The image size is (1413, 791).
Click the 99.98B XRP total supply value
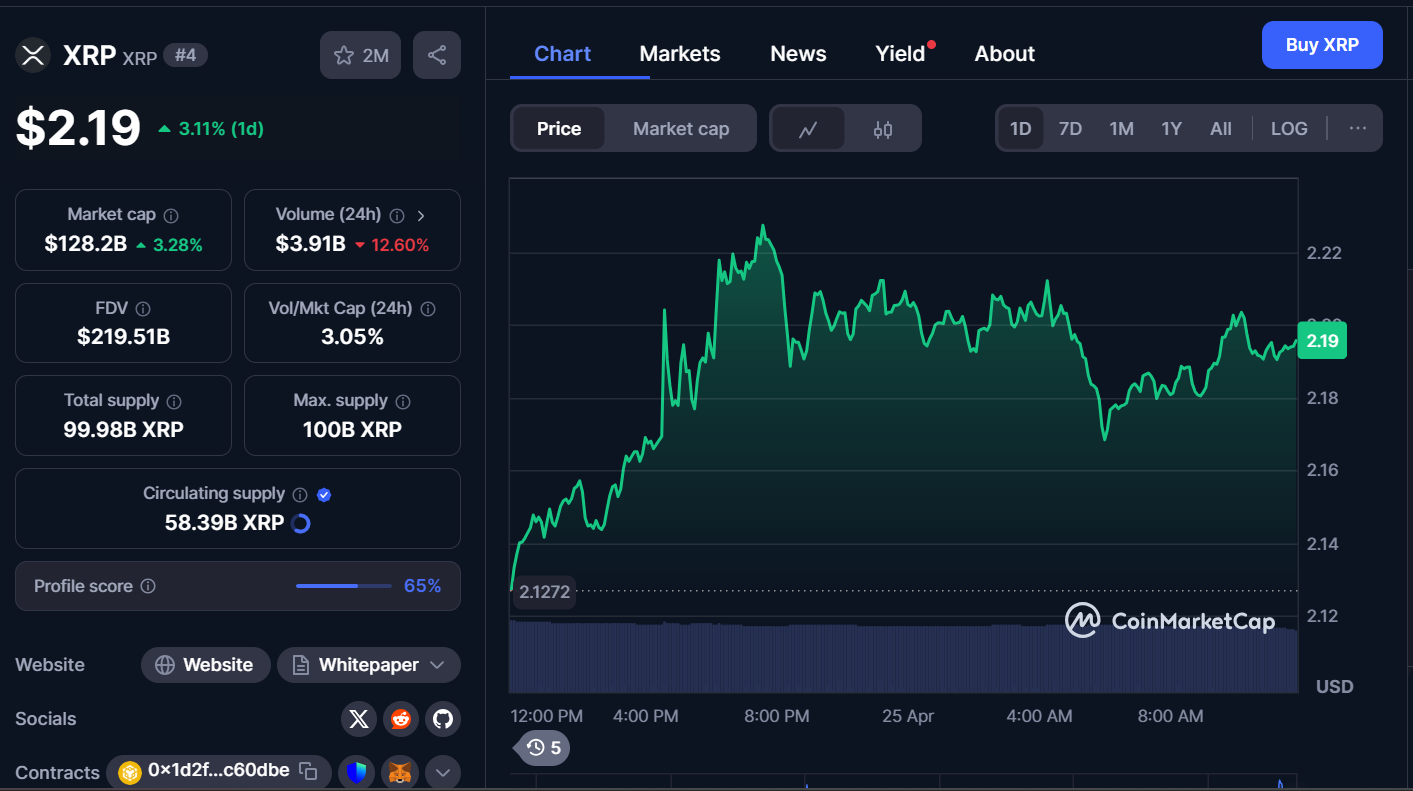pos(123,430)
